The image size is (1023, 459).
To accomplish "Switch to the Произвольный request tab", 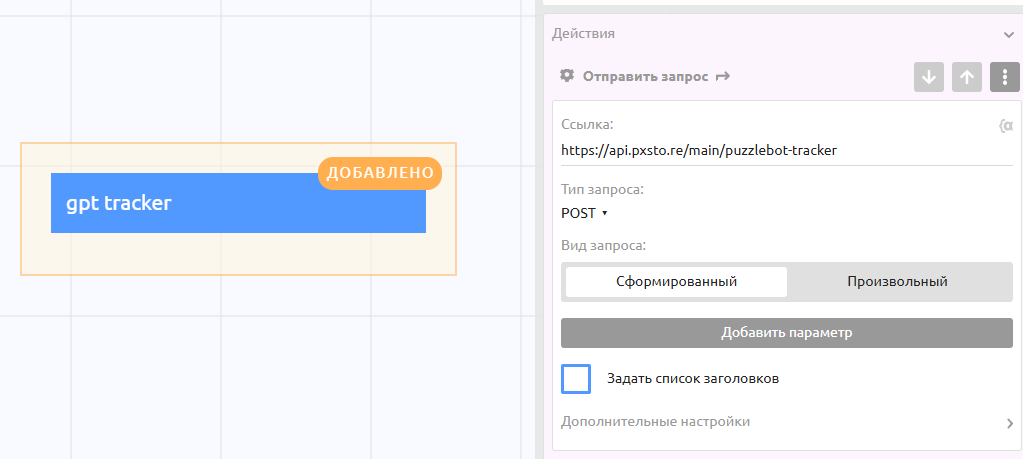I will (897, 282).
